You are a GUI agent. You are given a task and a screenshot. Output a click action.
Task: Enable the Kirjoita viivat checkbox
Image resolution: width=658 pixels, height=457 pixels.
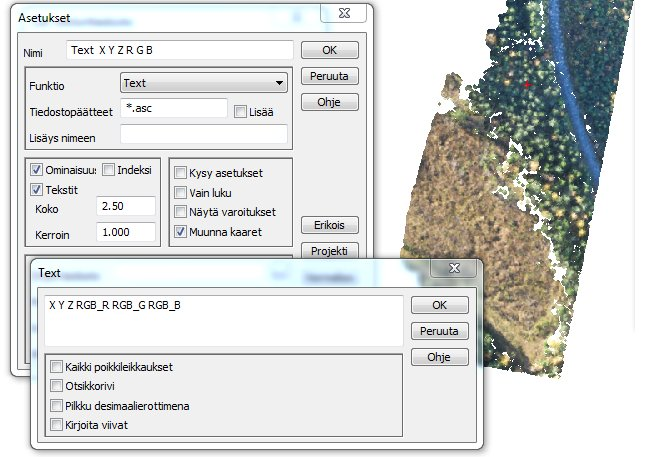[x=56, y=425]
